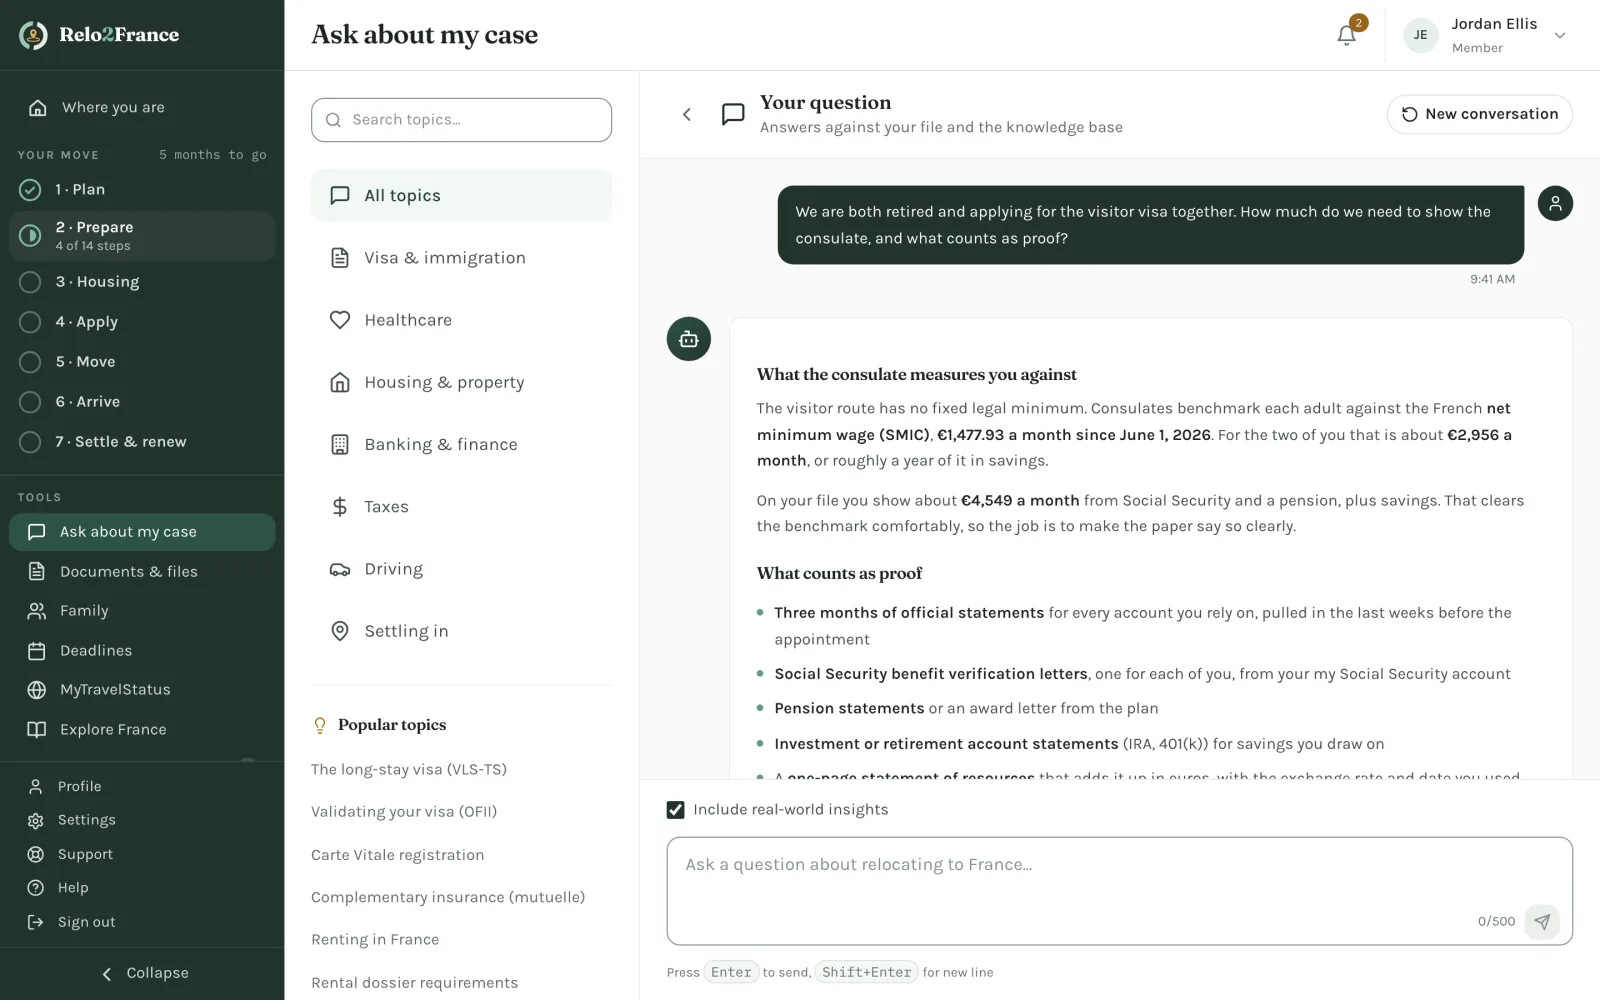Screen dimensions: 1600x1000
Task: Click the user avatar beside the question
Action: (x=1555, y=204)
